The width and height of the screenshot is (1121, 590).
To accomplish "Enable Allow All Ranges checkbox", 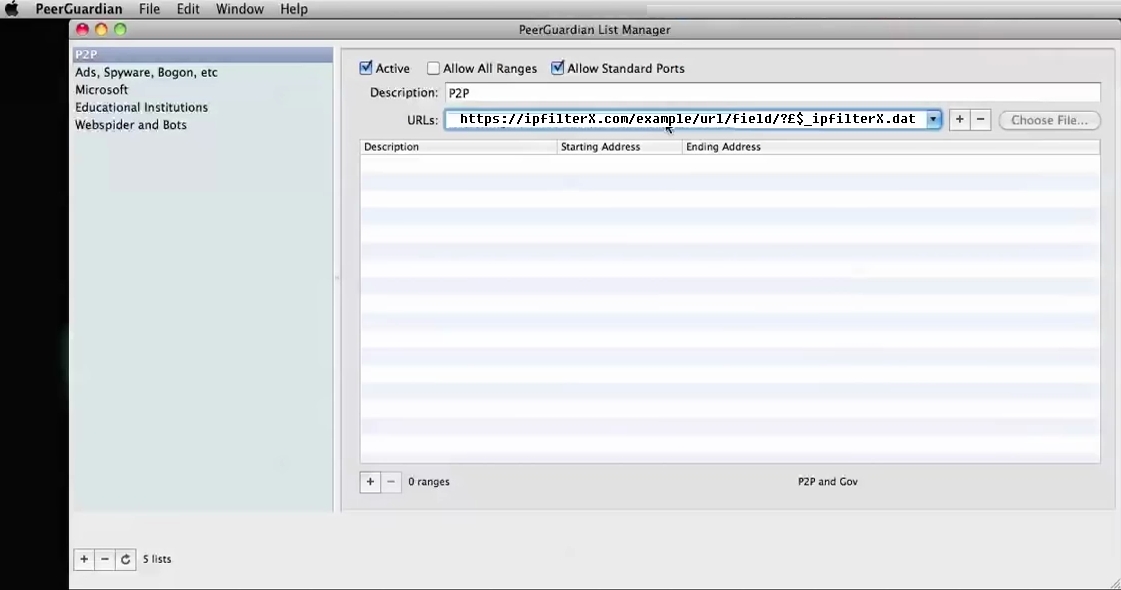I will (x=433, y=68).
